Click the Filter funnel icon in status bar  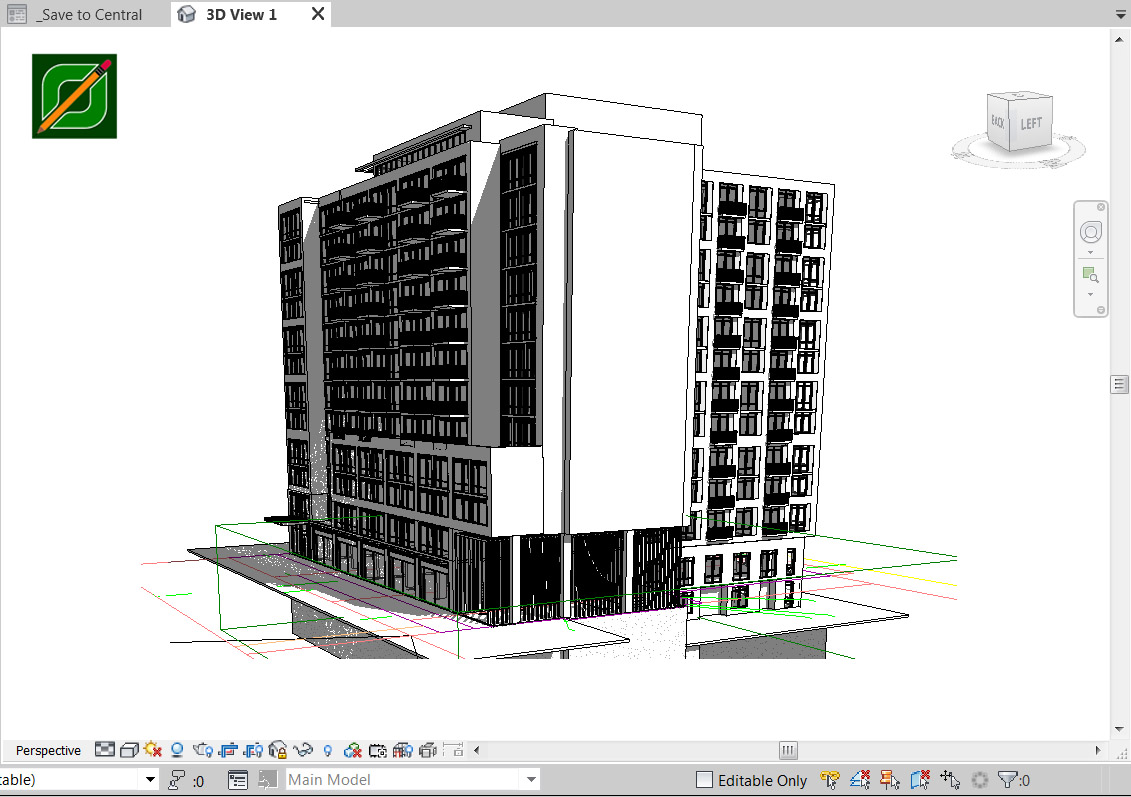[x=1008, y=780]
